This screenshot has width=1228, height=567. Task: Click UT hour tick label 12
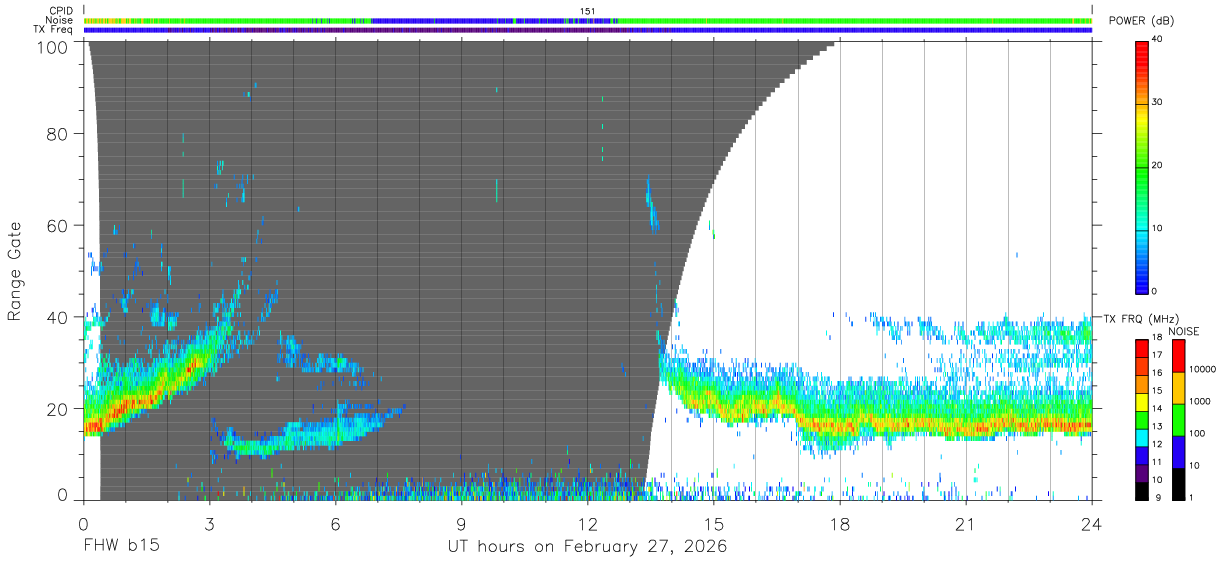[x=587, y=524]
